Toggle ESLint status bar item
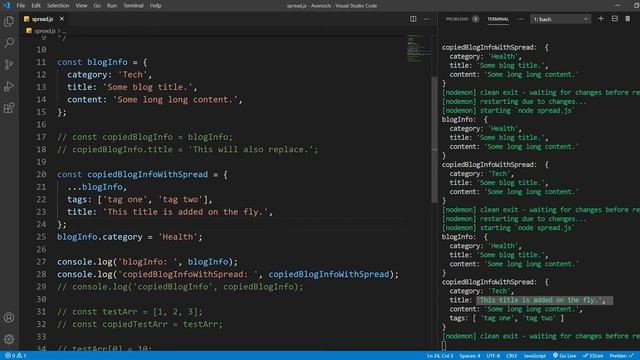 point(593,356)
